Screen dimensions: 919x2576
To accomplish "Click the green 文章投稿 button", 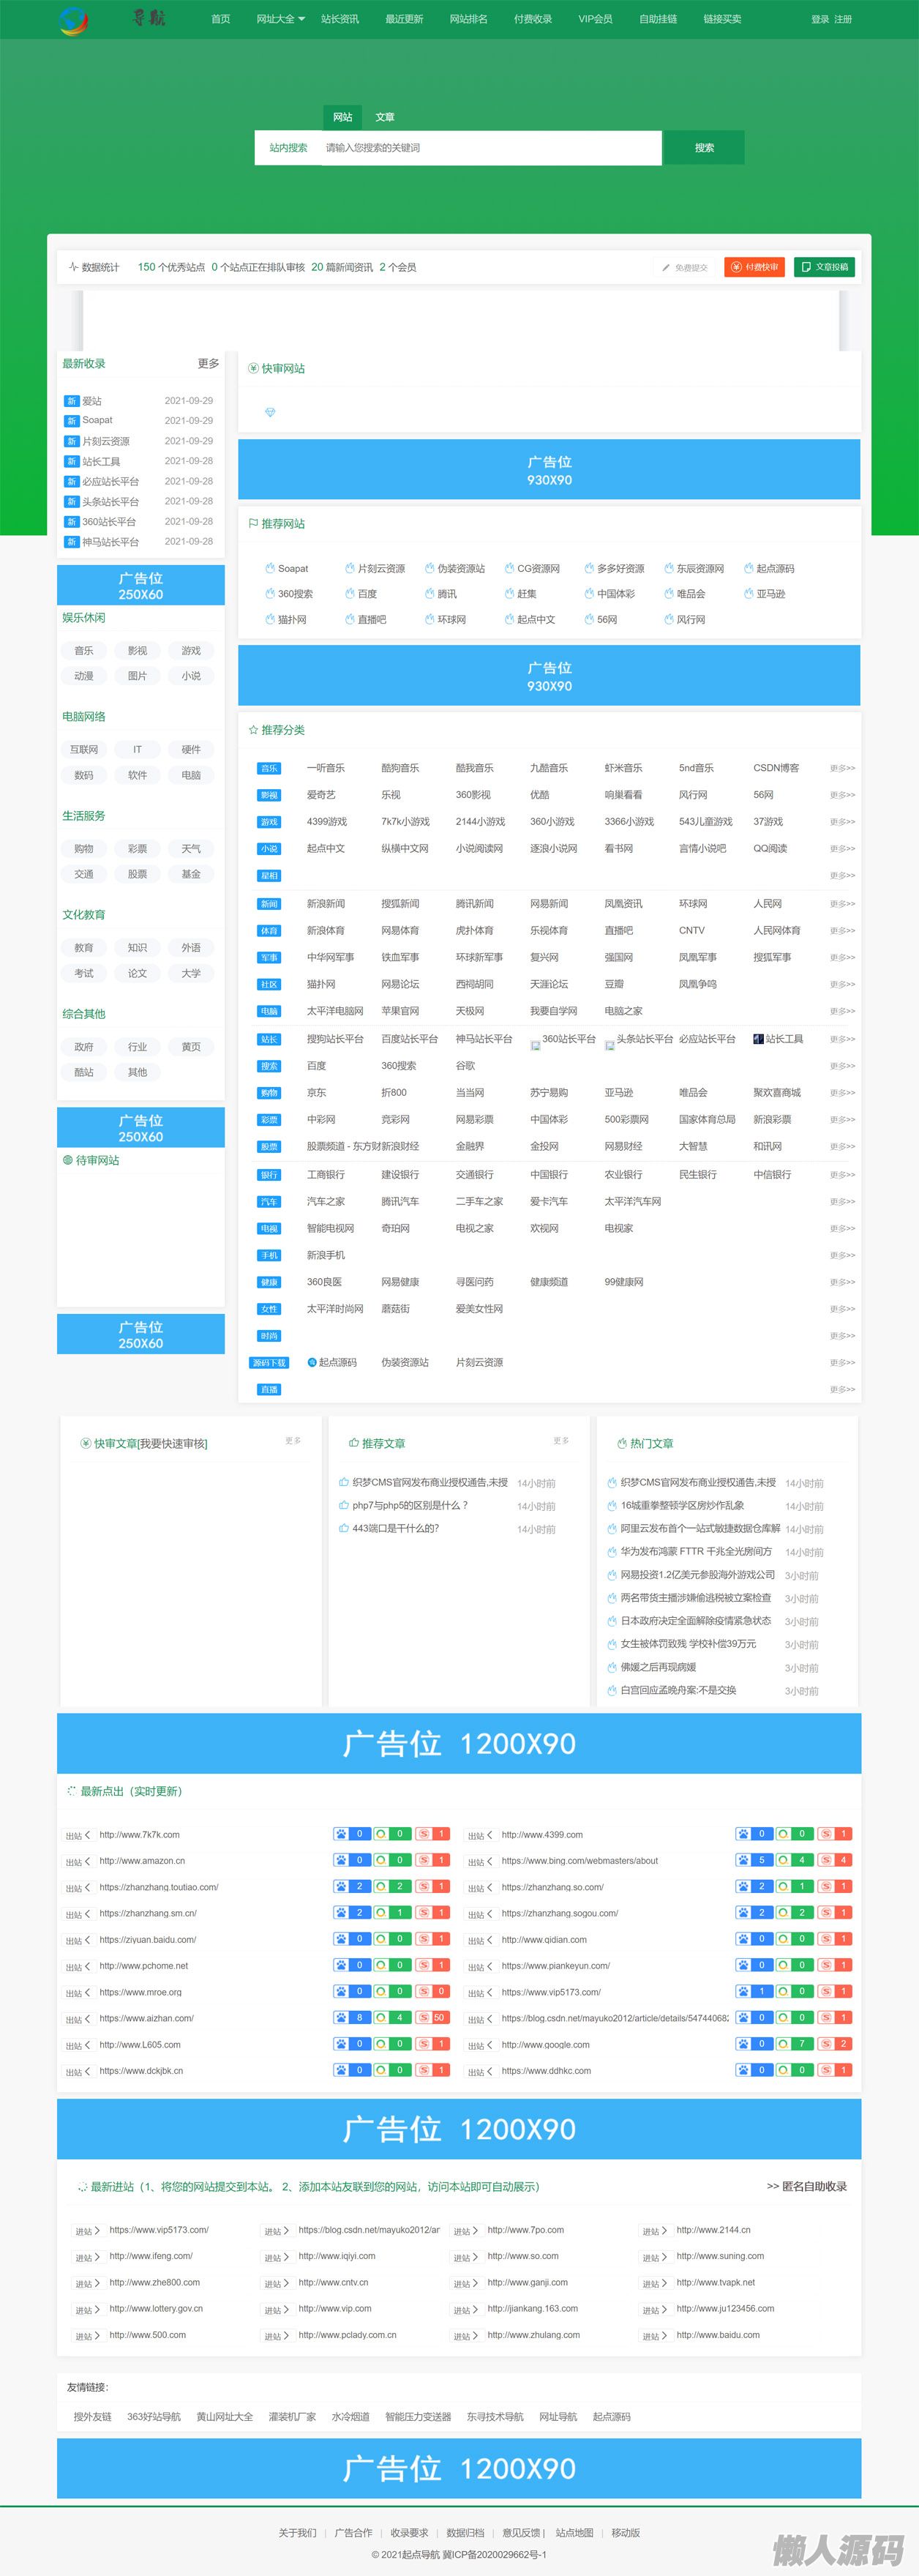I will tap(824, 267).
